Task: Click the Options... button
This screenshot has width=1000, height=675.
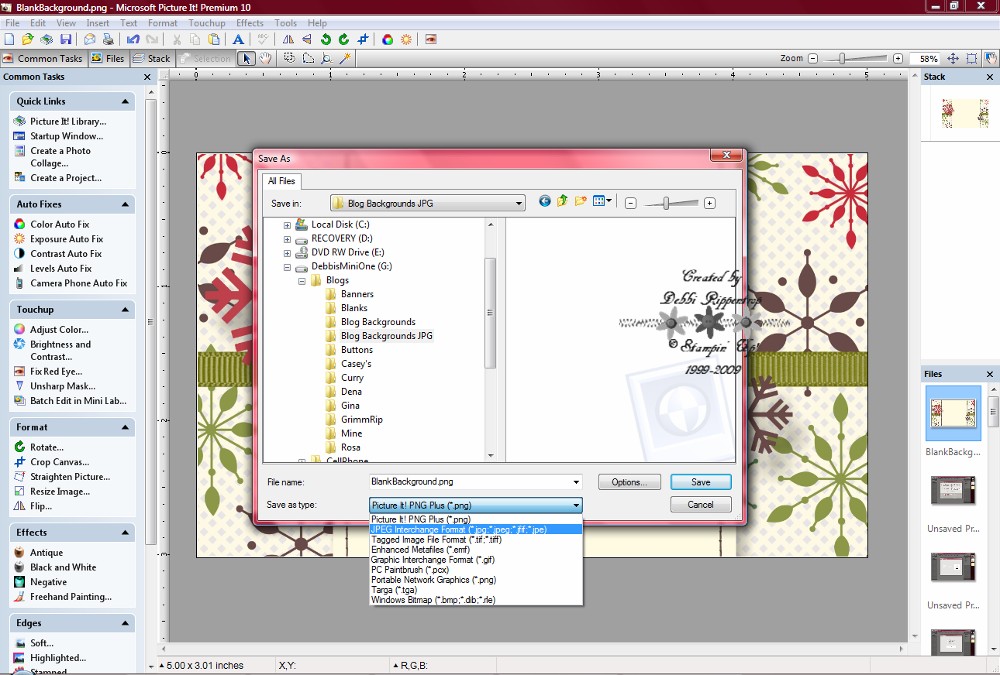Action: 629,482
